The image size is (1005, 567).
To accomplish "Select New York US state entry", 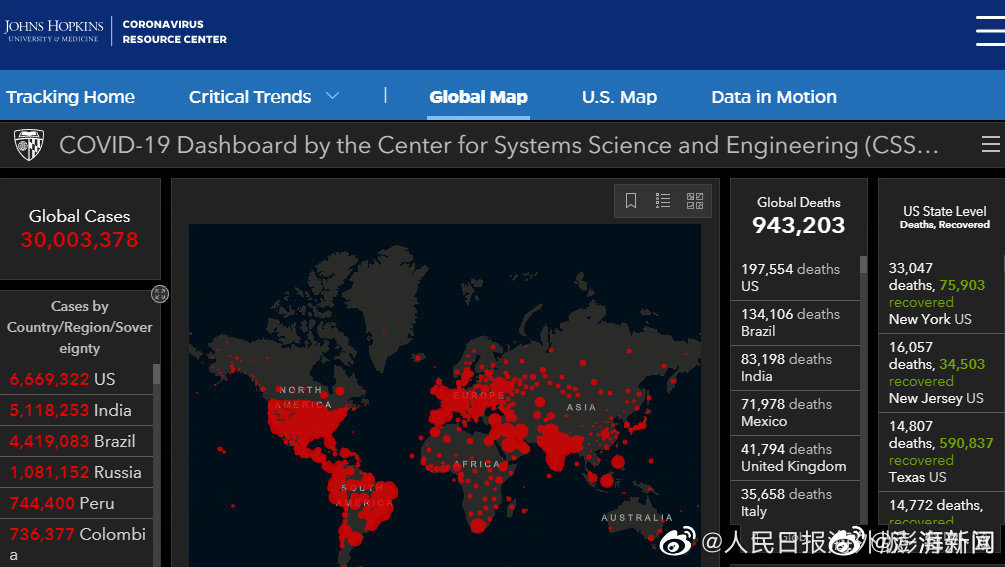I will 942,293.
